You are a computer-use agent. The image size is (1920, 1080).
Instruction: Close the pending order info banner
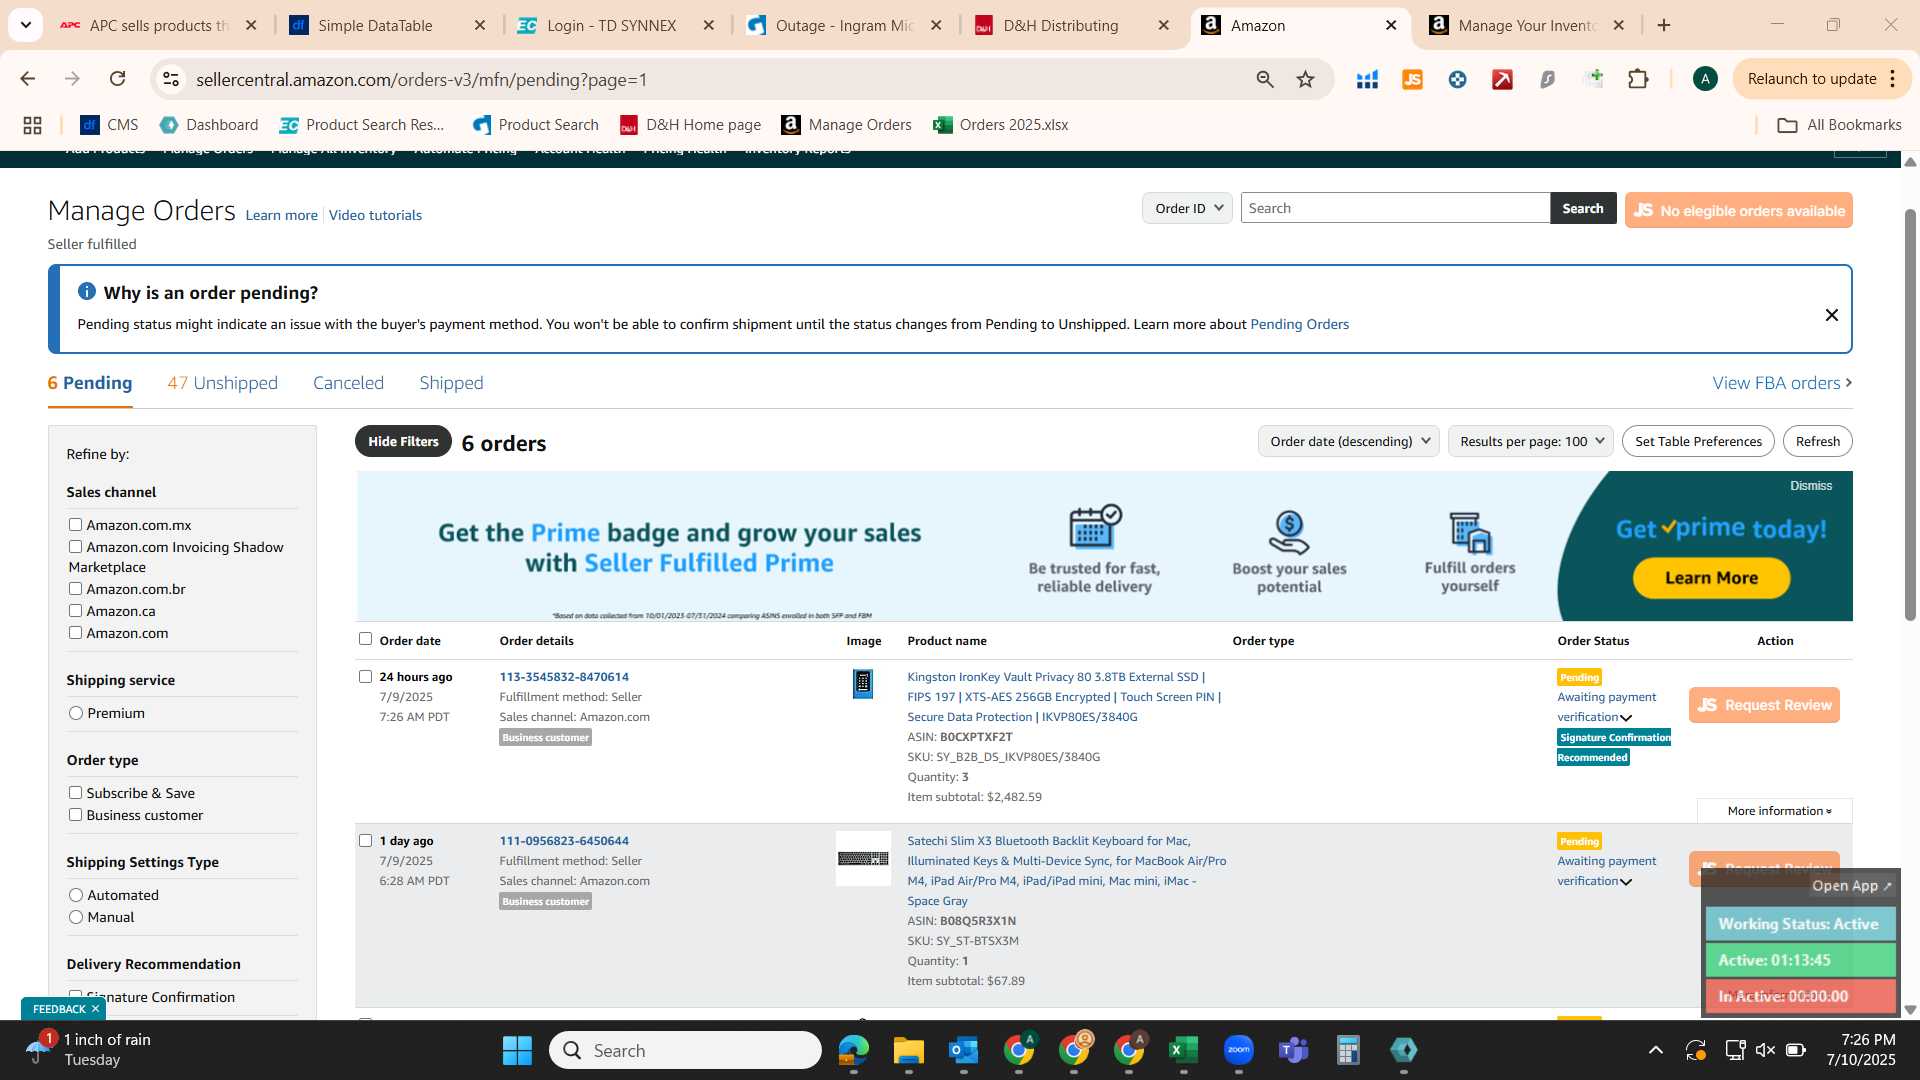point(1831,315)
